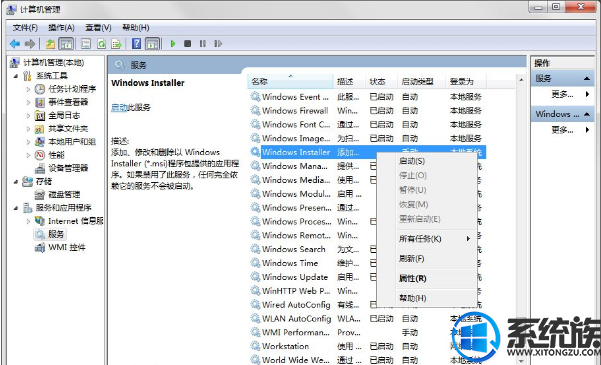601x365 pixels.
Task: Click the 启动 link to start the service
Action: tap(119, 108)
